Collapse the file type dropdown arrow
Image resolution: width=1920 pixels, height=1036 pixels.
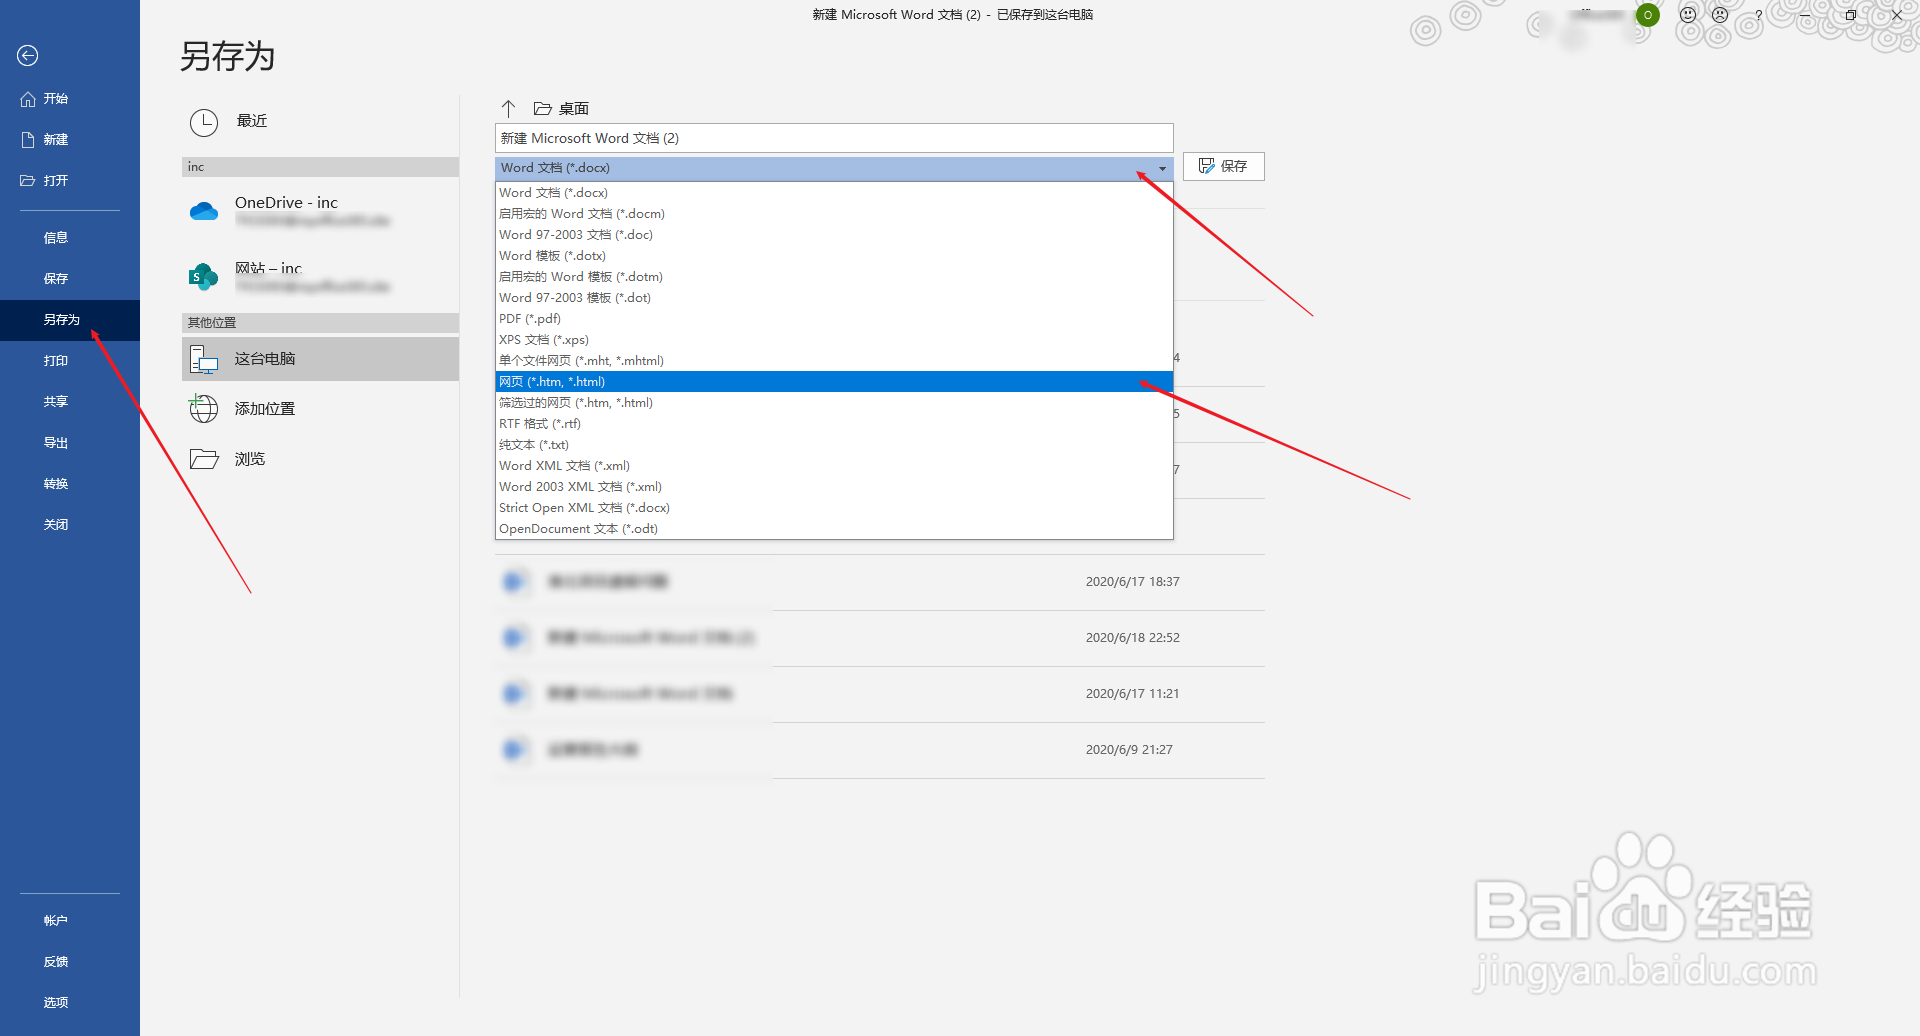click(1162, 168)
